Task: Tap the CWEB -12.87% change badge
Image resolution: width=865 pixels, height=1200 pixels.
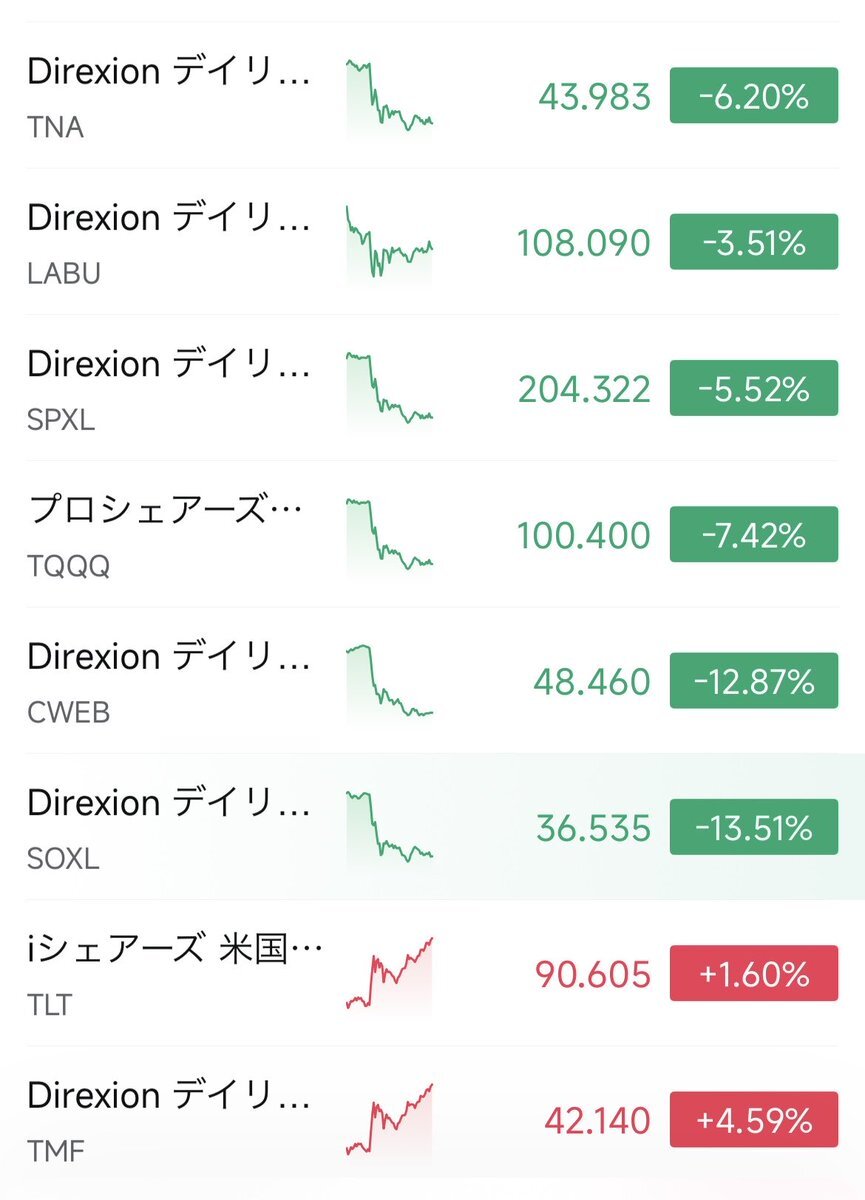Action: [753, 681]
